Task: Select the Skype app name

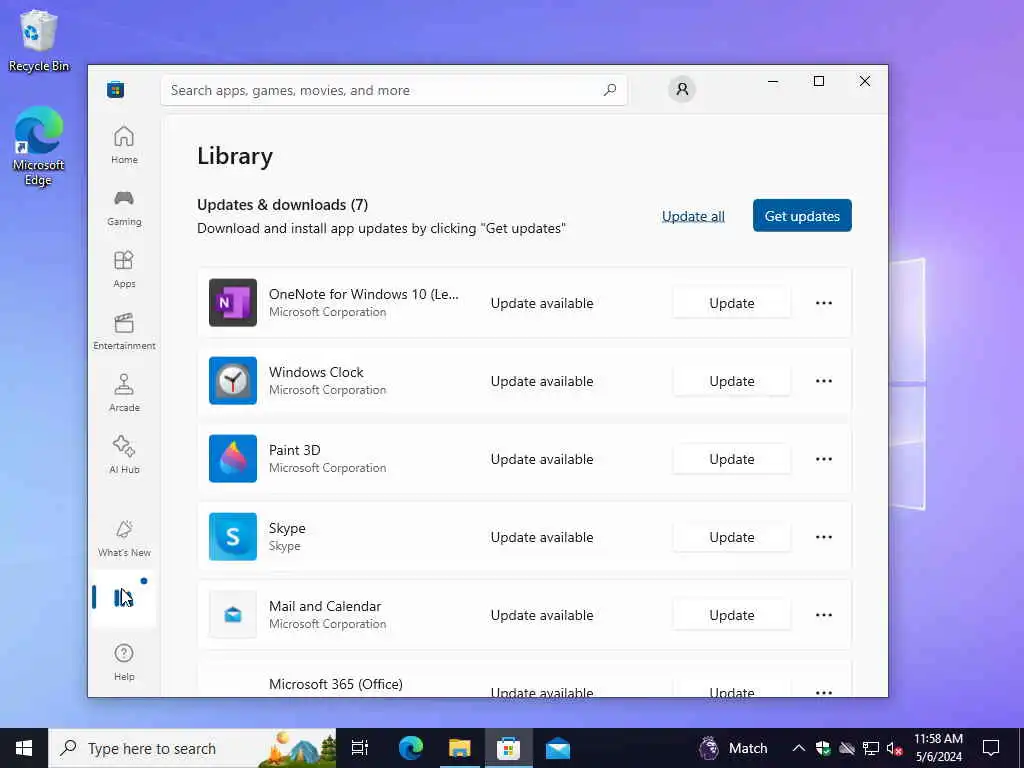Action: point(287,528)
